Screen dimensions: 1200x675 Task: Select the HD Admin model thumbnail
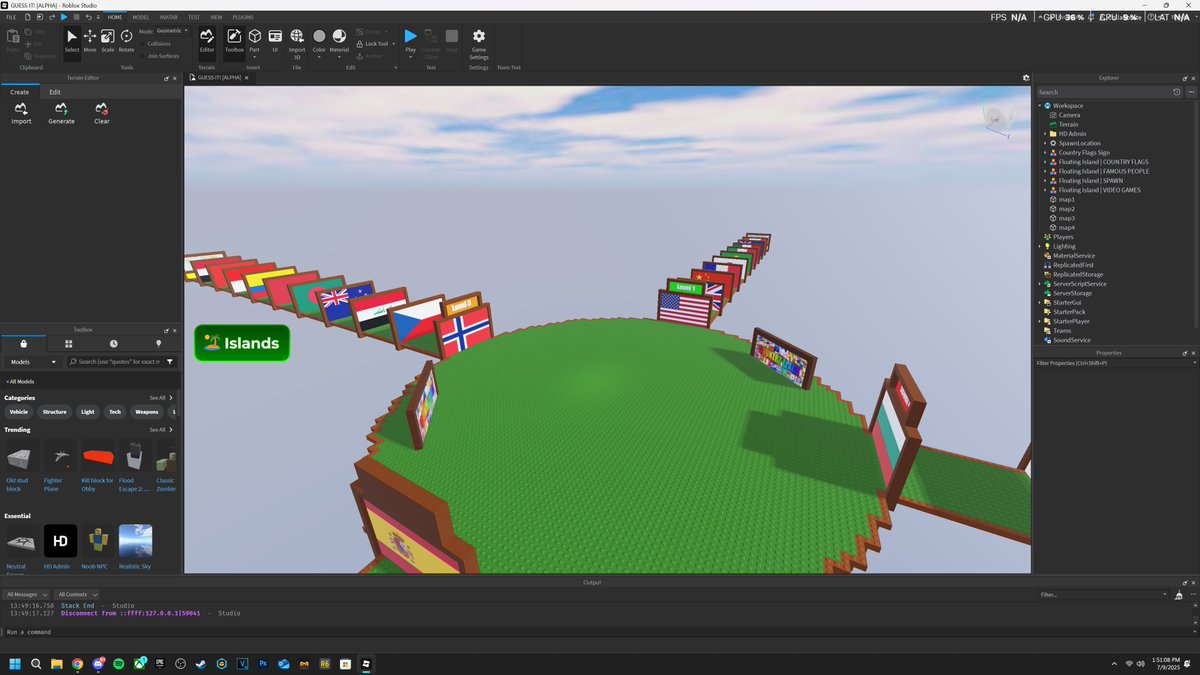tap(60, 541)
